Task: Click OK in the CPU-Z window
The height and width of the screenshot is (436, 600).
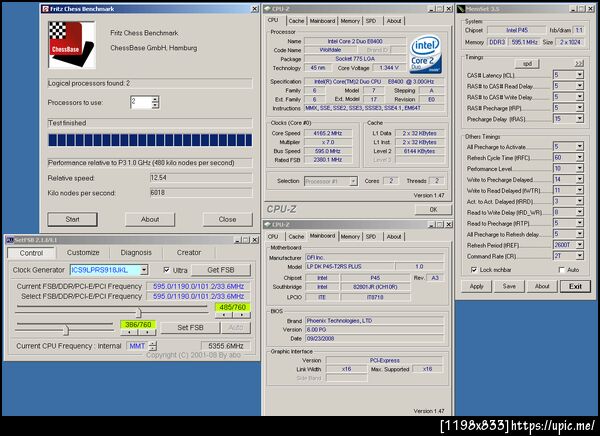Action: (x=433, y=210)
